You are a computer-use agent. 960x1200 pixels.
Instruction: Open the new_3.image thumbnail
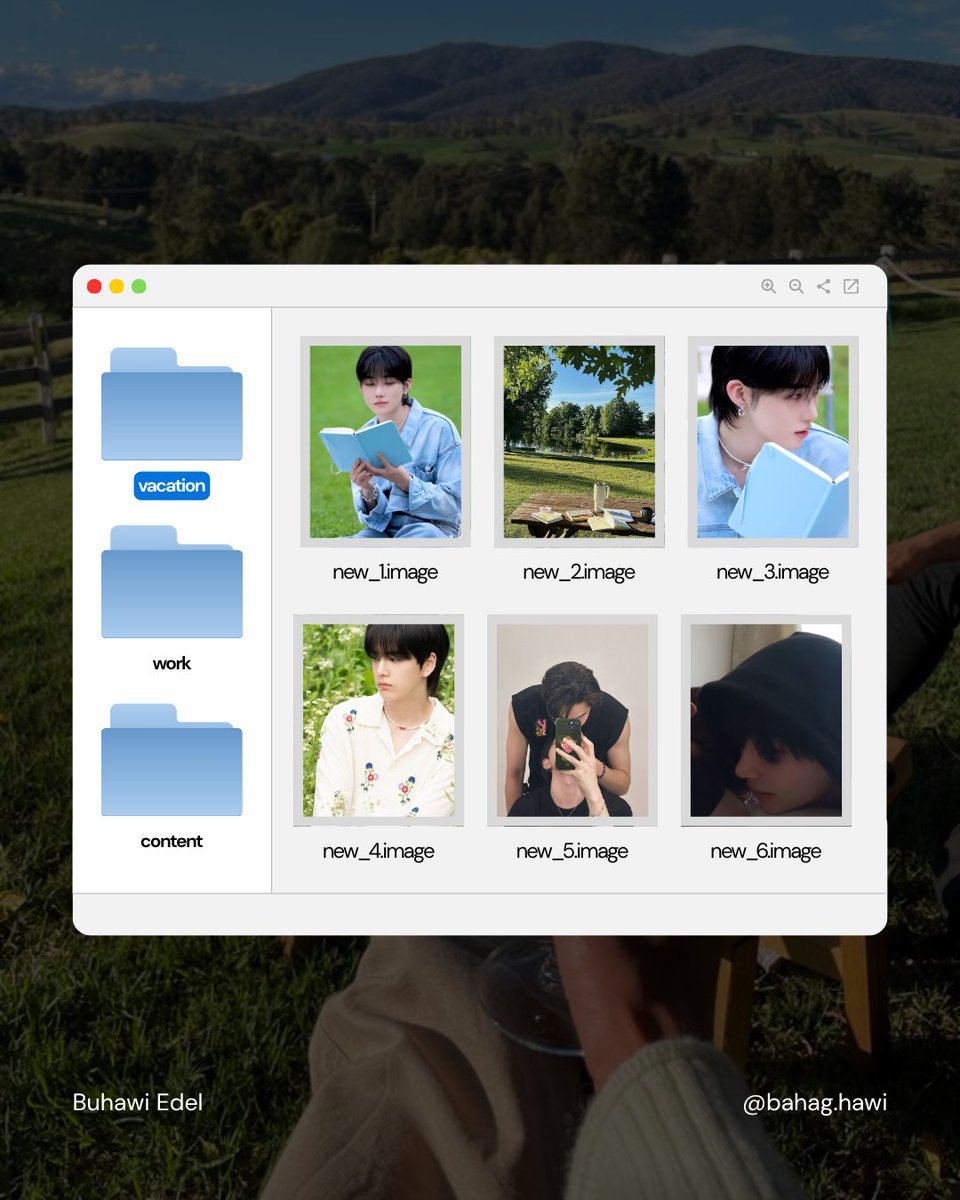pyautogui.click(x=773, y=441)
